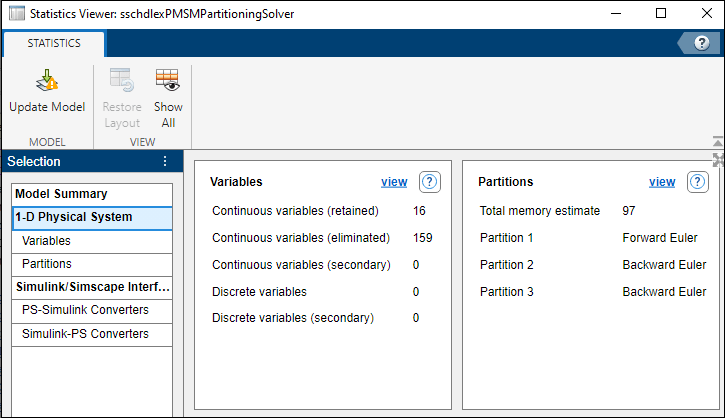Screen dimensions: 725x418
Task: Select Simulink-PS Converters item
Action: click(85, 334)
